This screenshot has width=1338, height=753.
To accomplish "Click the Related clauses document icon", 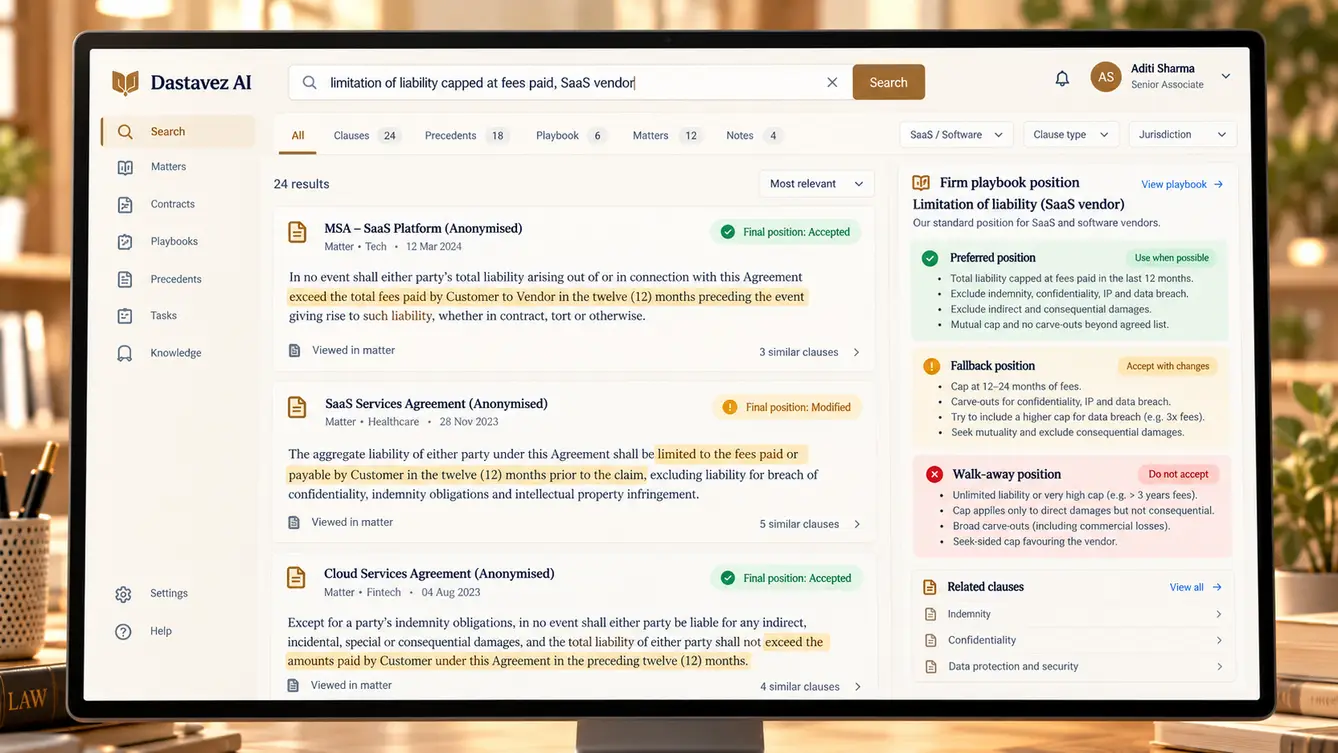I will [x=929, y=587].
